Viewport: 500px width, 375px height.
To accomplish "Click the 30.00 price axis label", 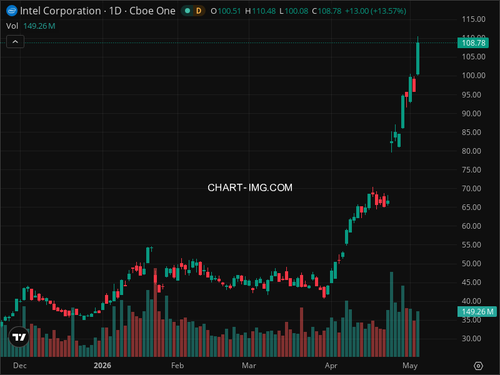I will tap(471, 339).
